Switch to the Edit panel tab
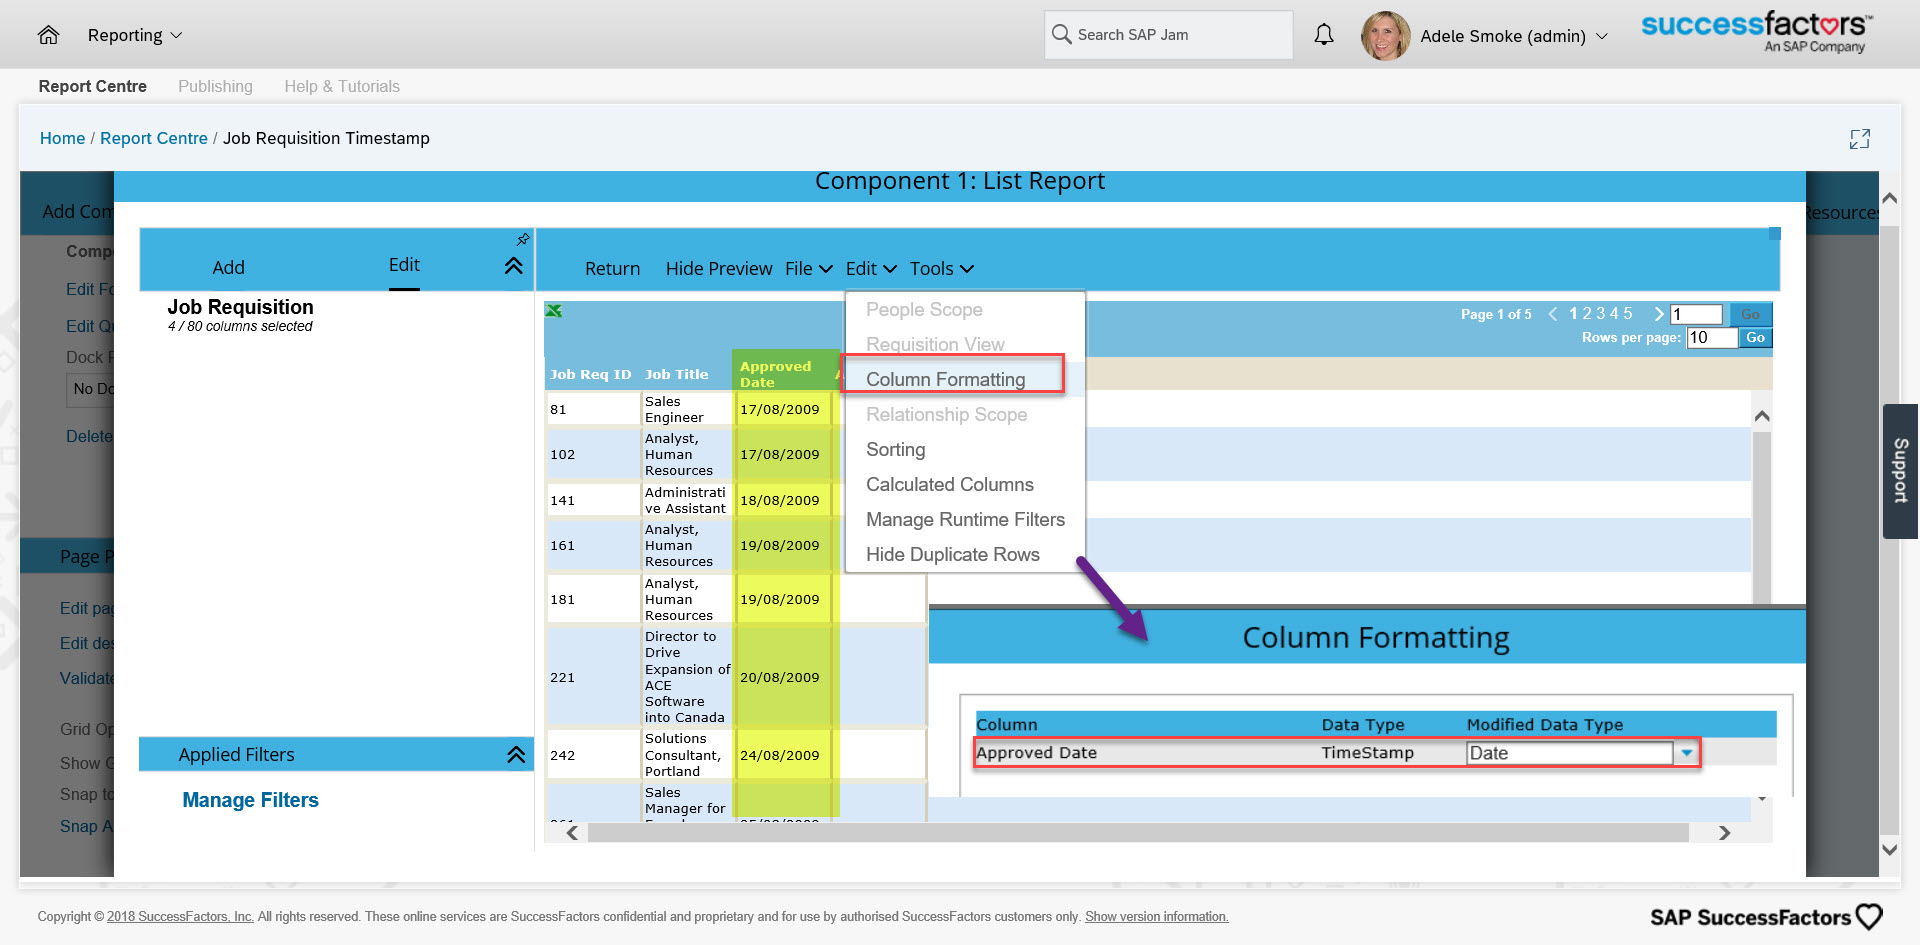 pos(404,265)
